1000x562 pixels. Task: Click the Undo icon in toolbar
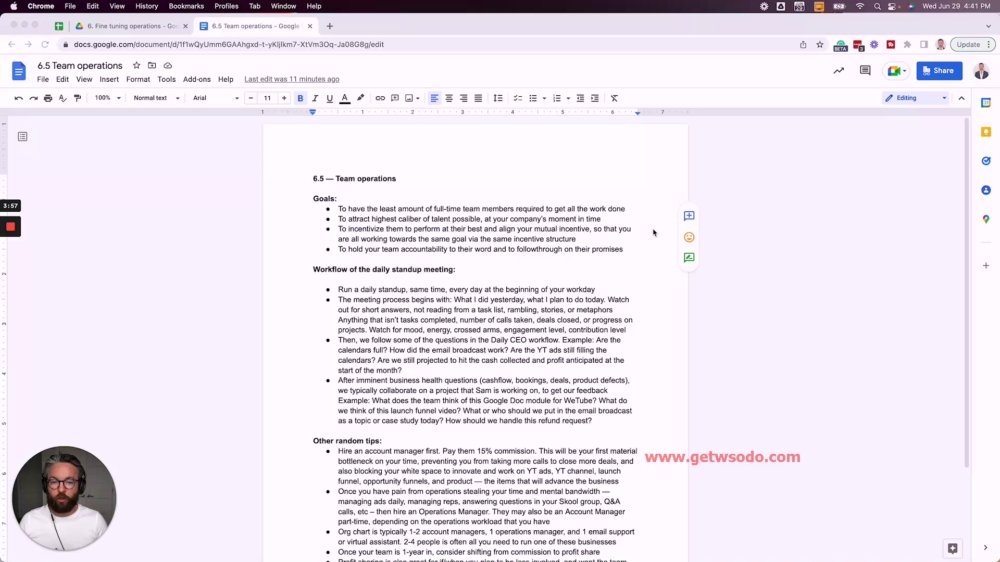(x=18, y=98)
